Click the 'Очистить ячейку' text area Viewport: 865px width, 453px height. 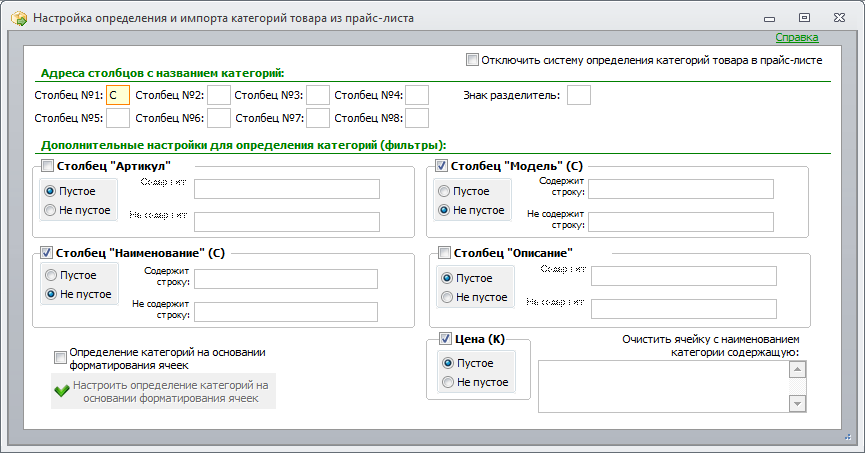(x=664, y=386)
